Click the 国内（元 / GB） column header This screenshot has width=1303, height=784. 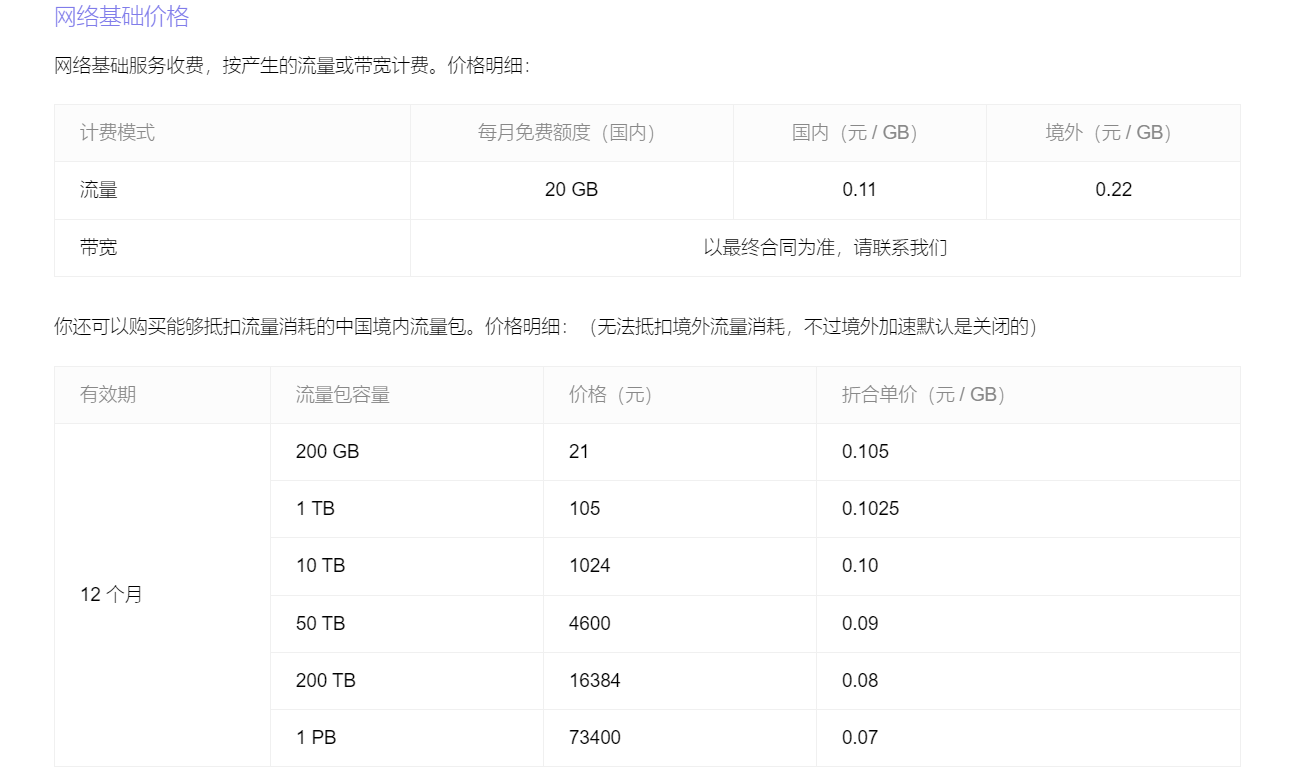859,133
